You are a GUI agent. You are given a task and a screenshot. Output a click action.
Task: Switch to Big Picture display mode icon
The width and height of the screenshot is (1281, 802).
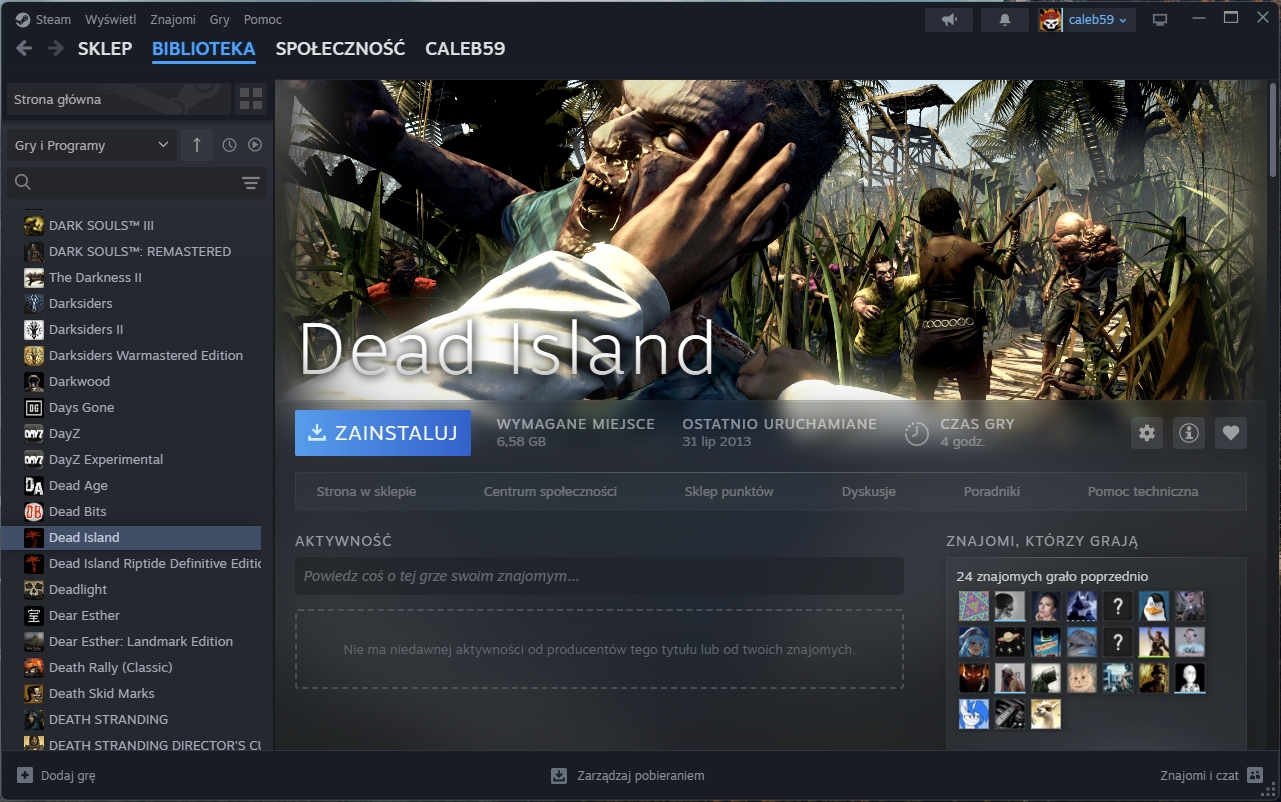(x=1160, y=20)
